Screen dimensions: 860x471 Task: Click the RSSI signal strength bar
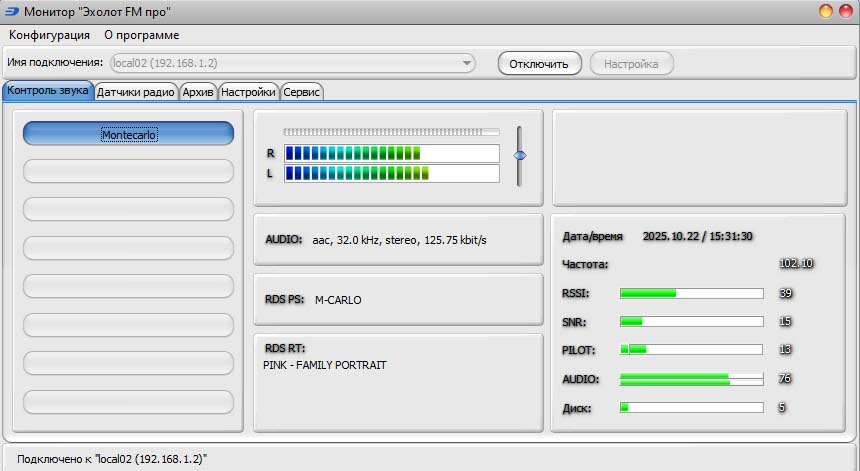tap(691, 293)
